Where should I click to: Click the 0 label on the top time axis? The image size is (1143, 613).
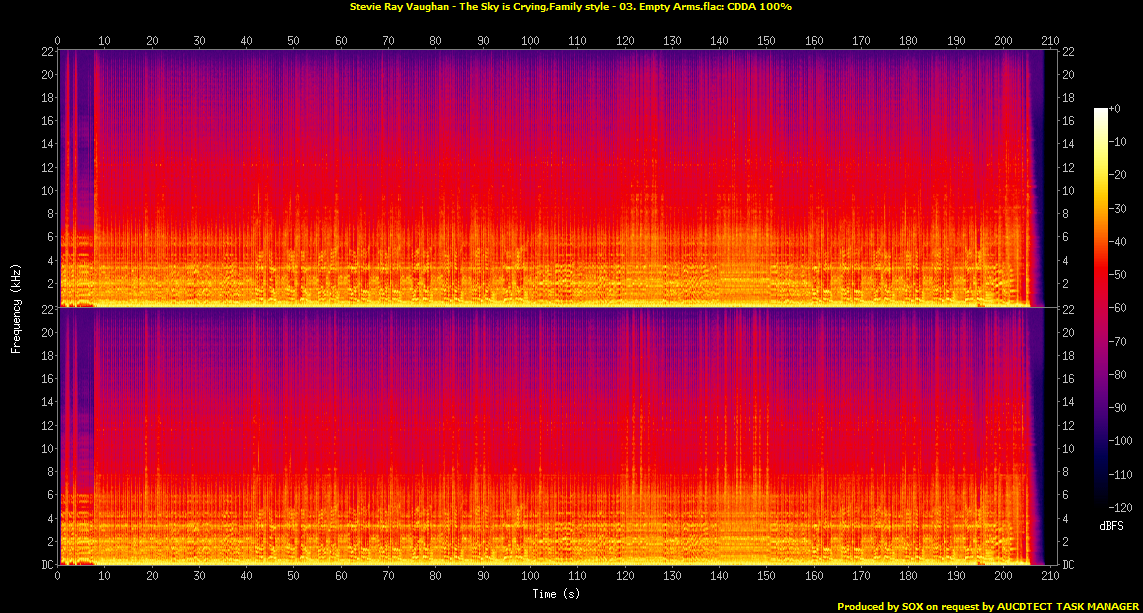click(58, 41)
